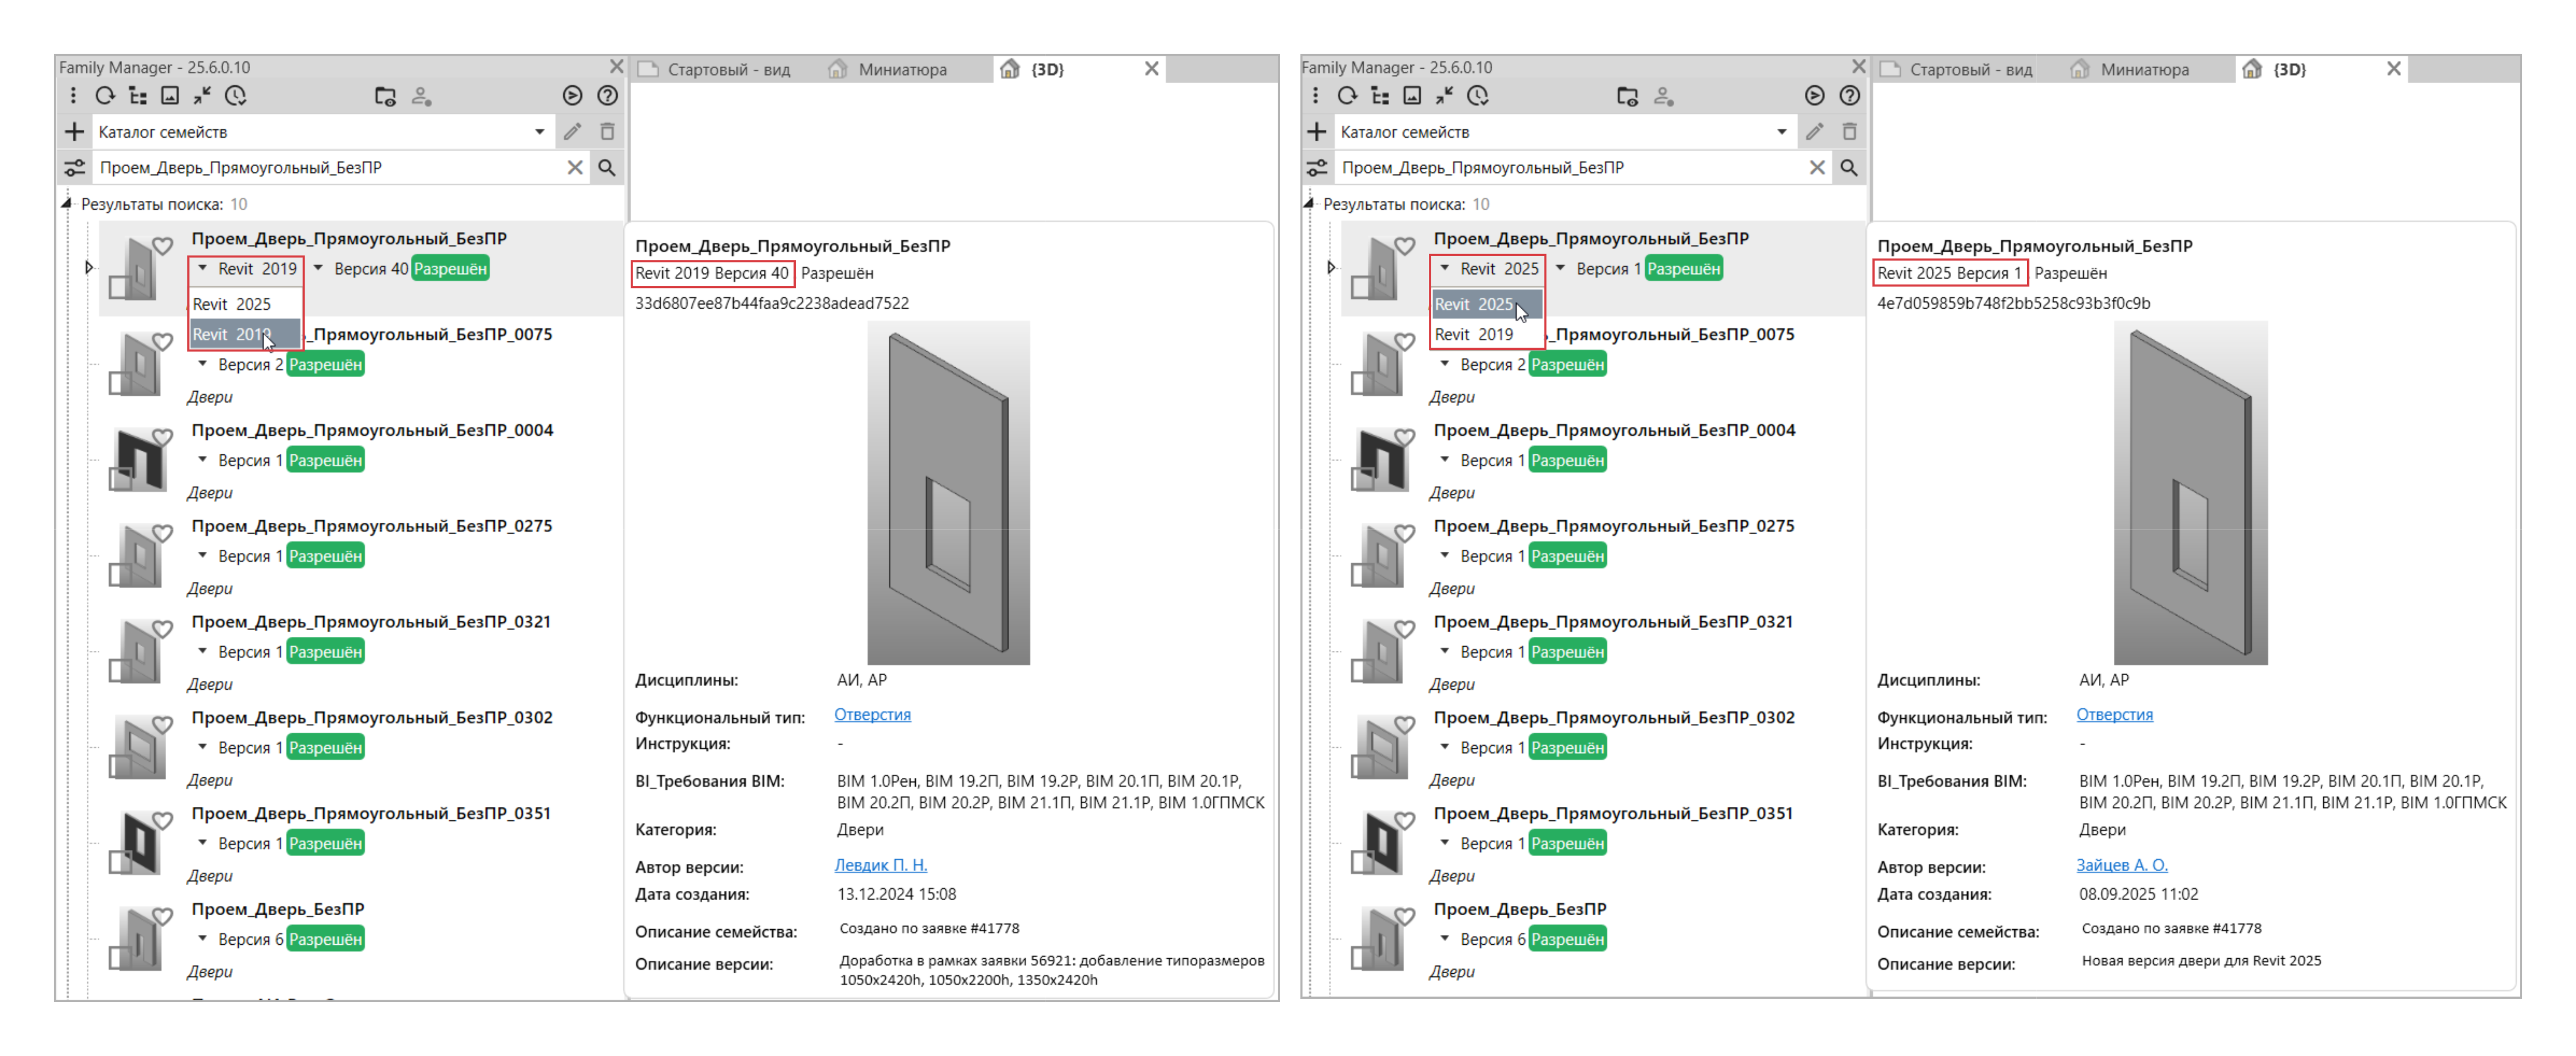2576x1056 pixels.
Task: Run the magnifier search in right panel
Action: click(x=1849, y=168)
